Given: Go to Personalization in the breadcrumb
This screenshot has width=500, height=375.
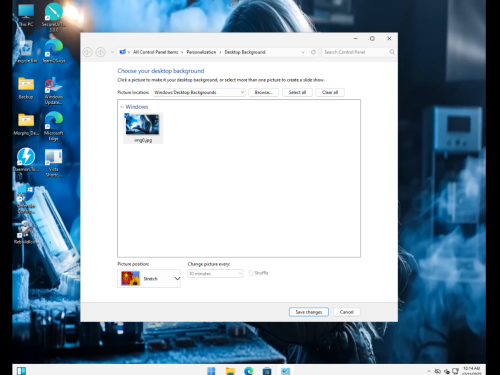Looking at the screenshot, I should click(x=201, y=52).
